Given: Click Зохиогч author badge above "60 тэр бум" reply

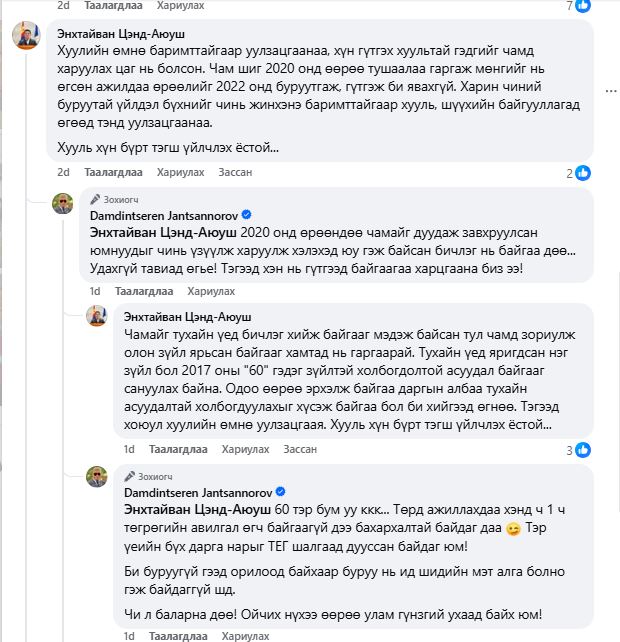Looking at the screenshot, I should click(x=150, y=475).
